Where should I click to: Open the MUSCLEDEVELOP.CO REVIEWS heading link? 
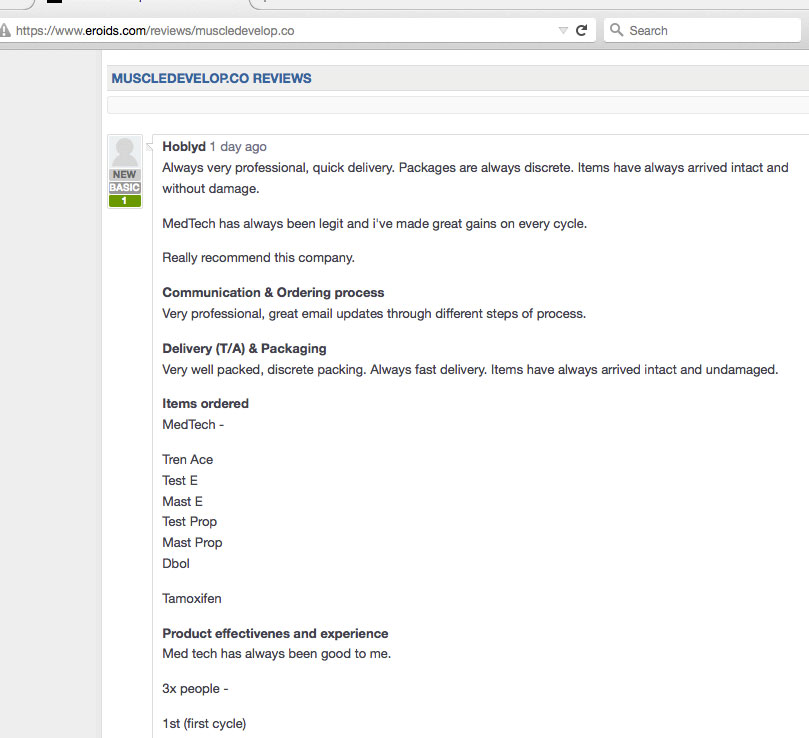(x=212, y=78)
